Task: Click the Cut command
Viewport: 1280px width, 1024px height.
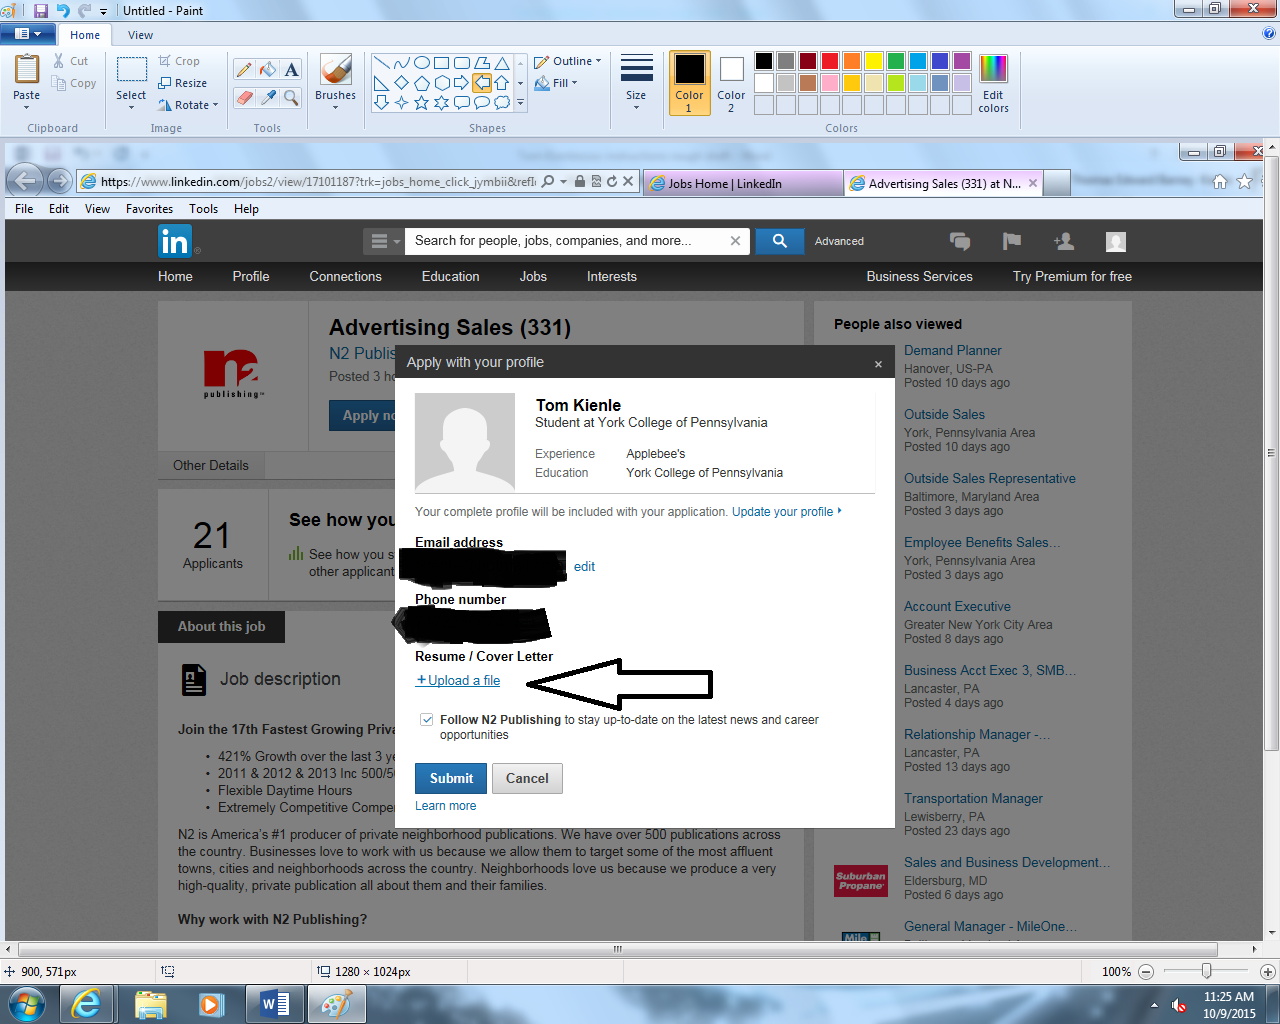Action: coord(71,61)
